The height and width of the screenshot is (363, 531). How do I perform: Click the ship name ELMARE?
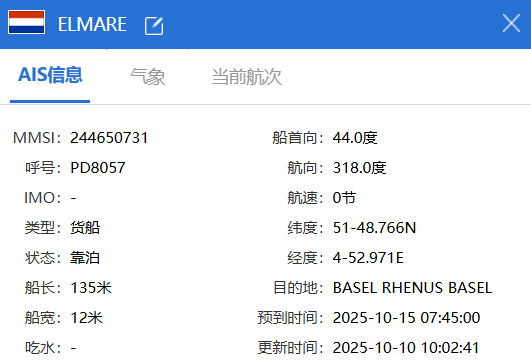click(x=92, y=24)
